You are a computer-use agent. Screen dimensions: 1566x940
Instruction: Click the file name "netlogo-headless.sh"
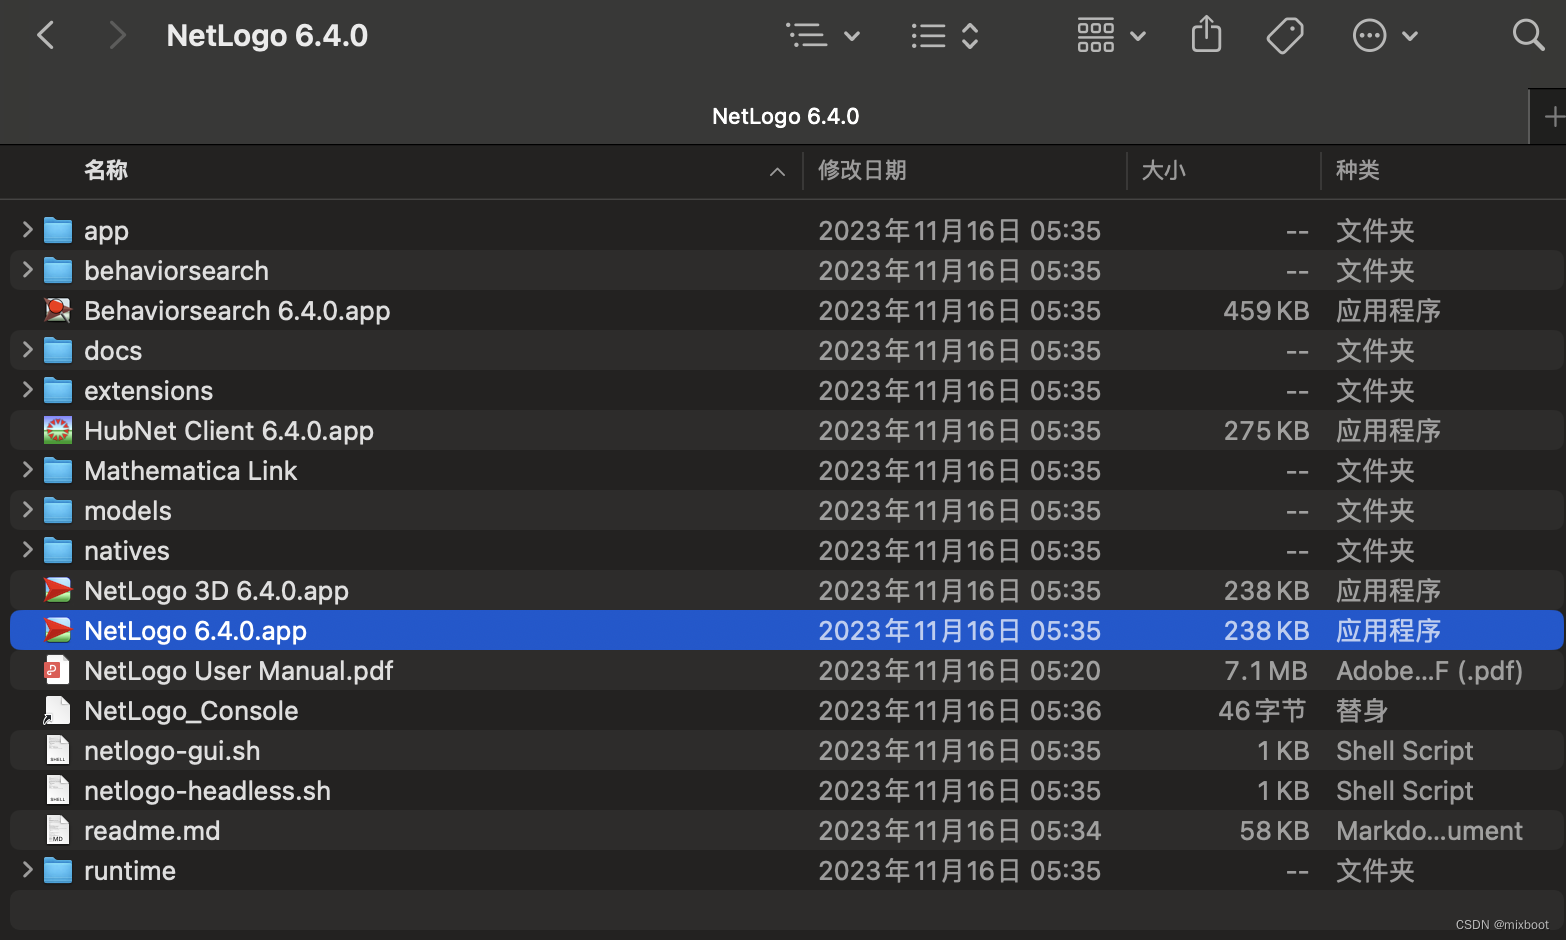point(207,791)
